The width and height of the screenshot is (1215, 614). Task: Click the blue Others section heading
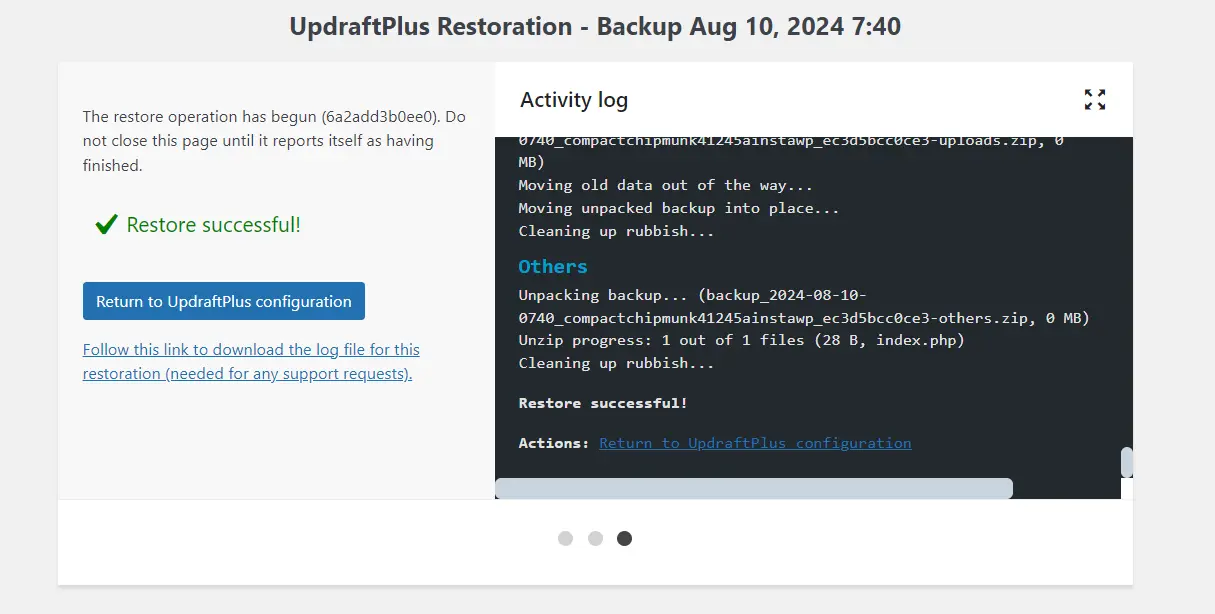[553, 266]
